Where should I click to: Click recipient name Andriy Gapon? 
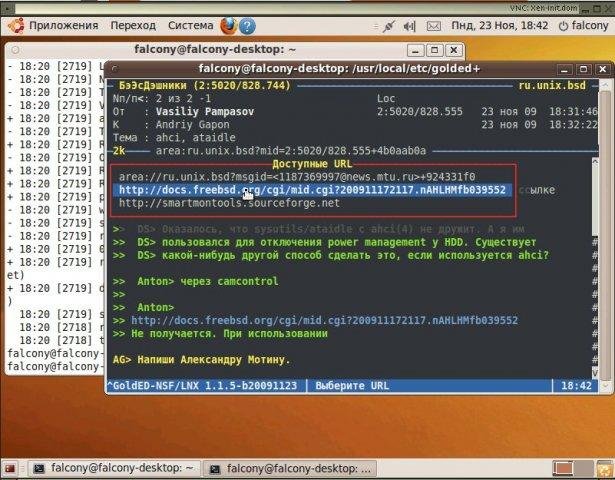pyautogui.click(x=193, y=125)
